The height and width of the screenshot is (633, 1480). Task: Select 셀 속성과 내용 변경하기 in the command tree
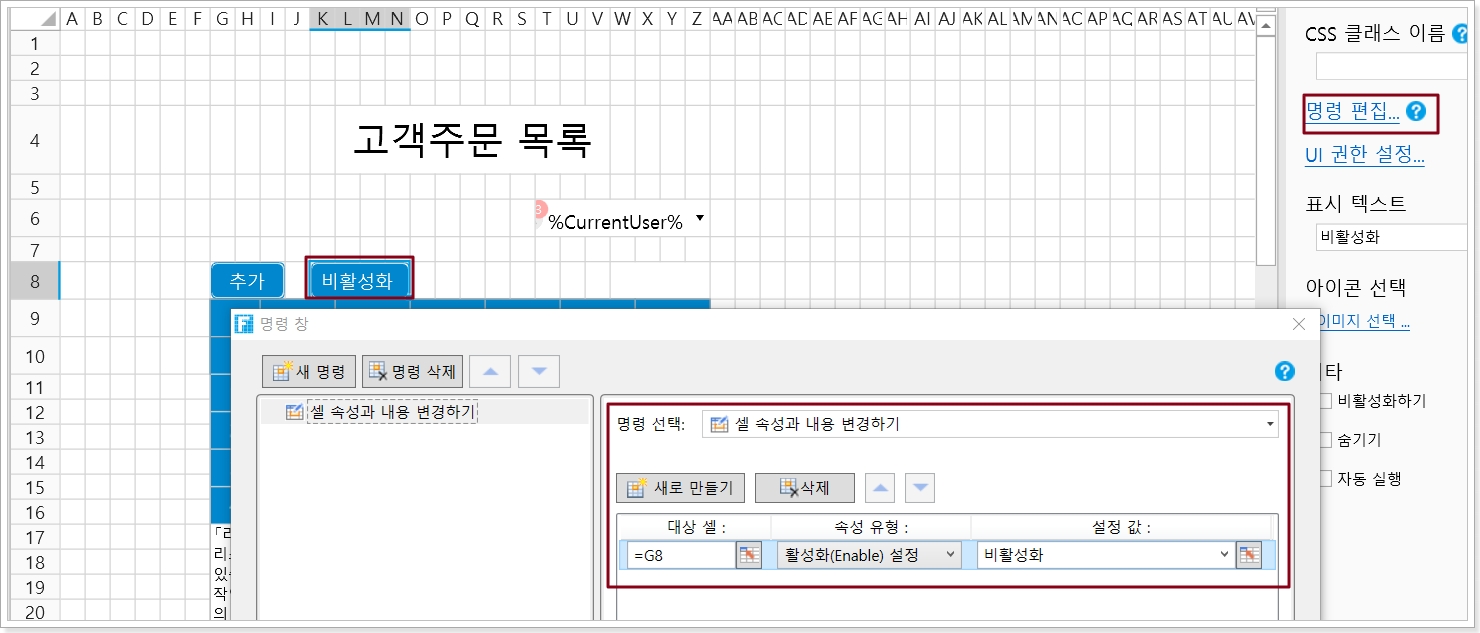391,412
